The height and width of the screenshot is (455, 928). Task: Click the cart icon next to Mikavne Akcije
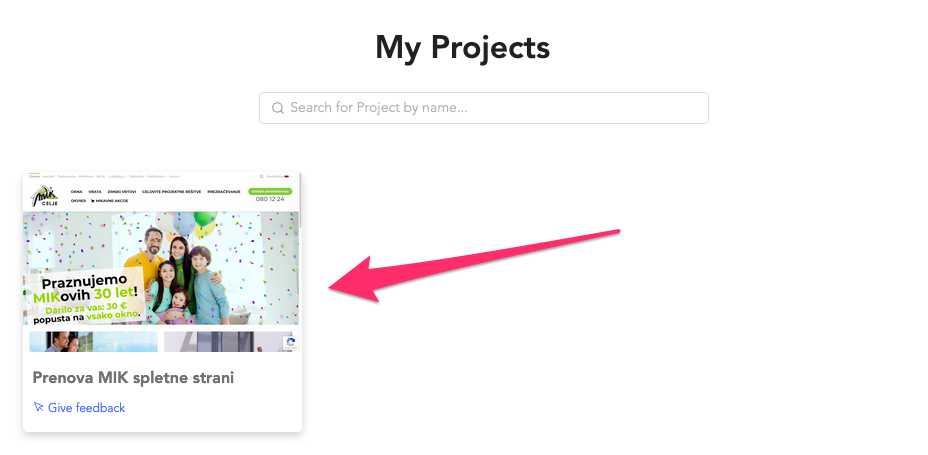[x=93, y=201]
